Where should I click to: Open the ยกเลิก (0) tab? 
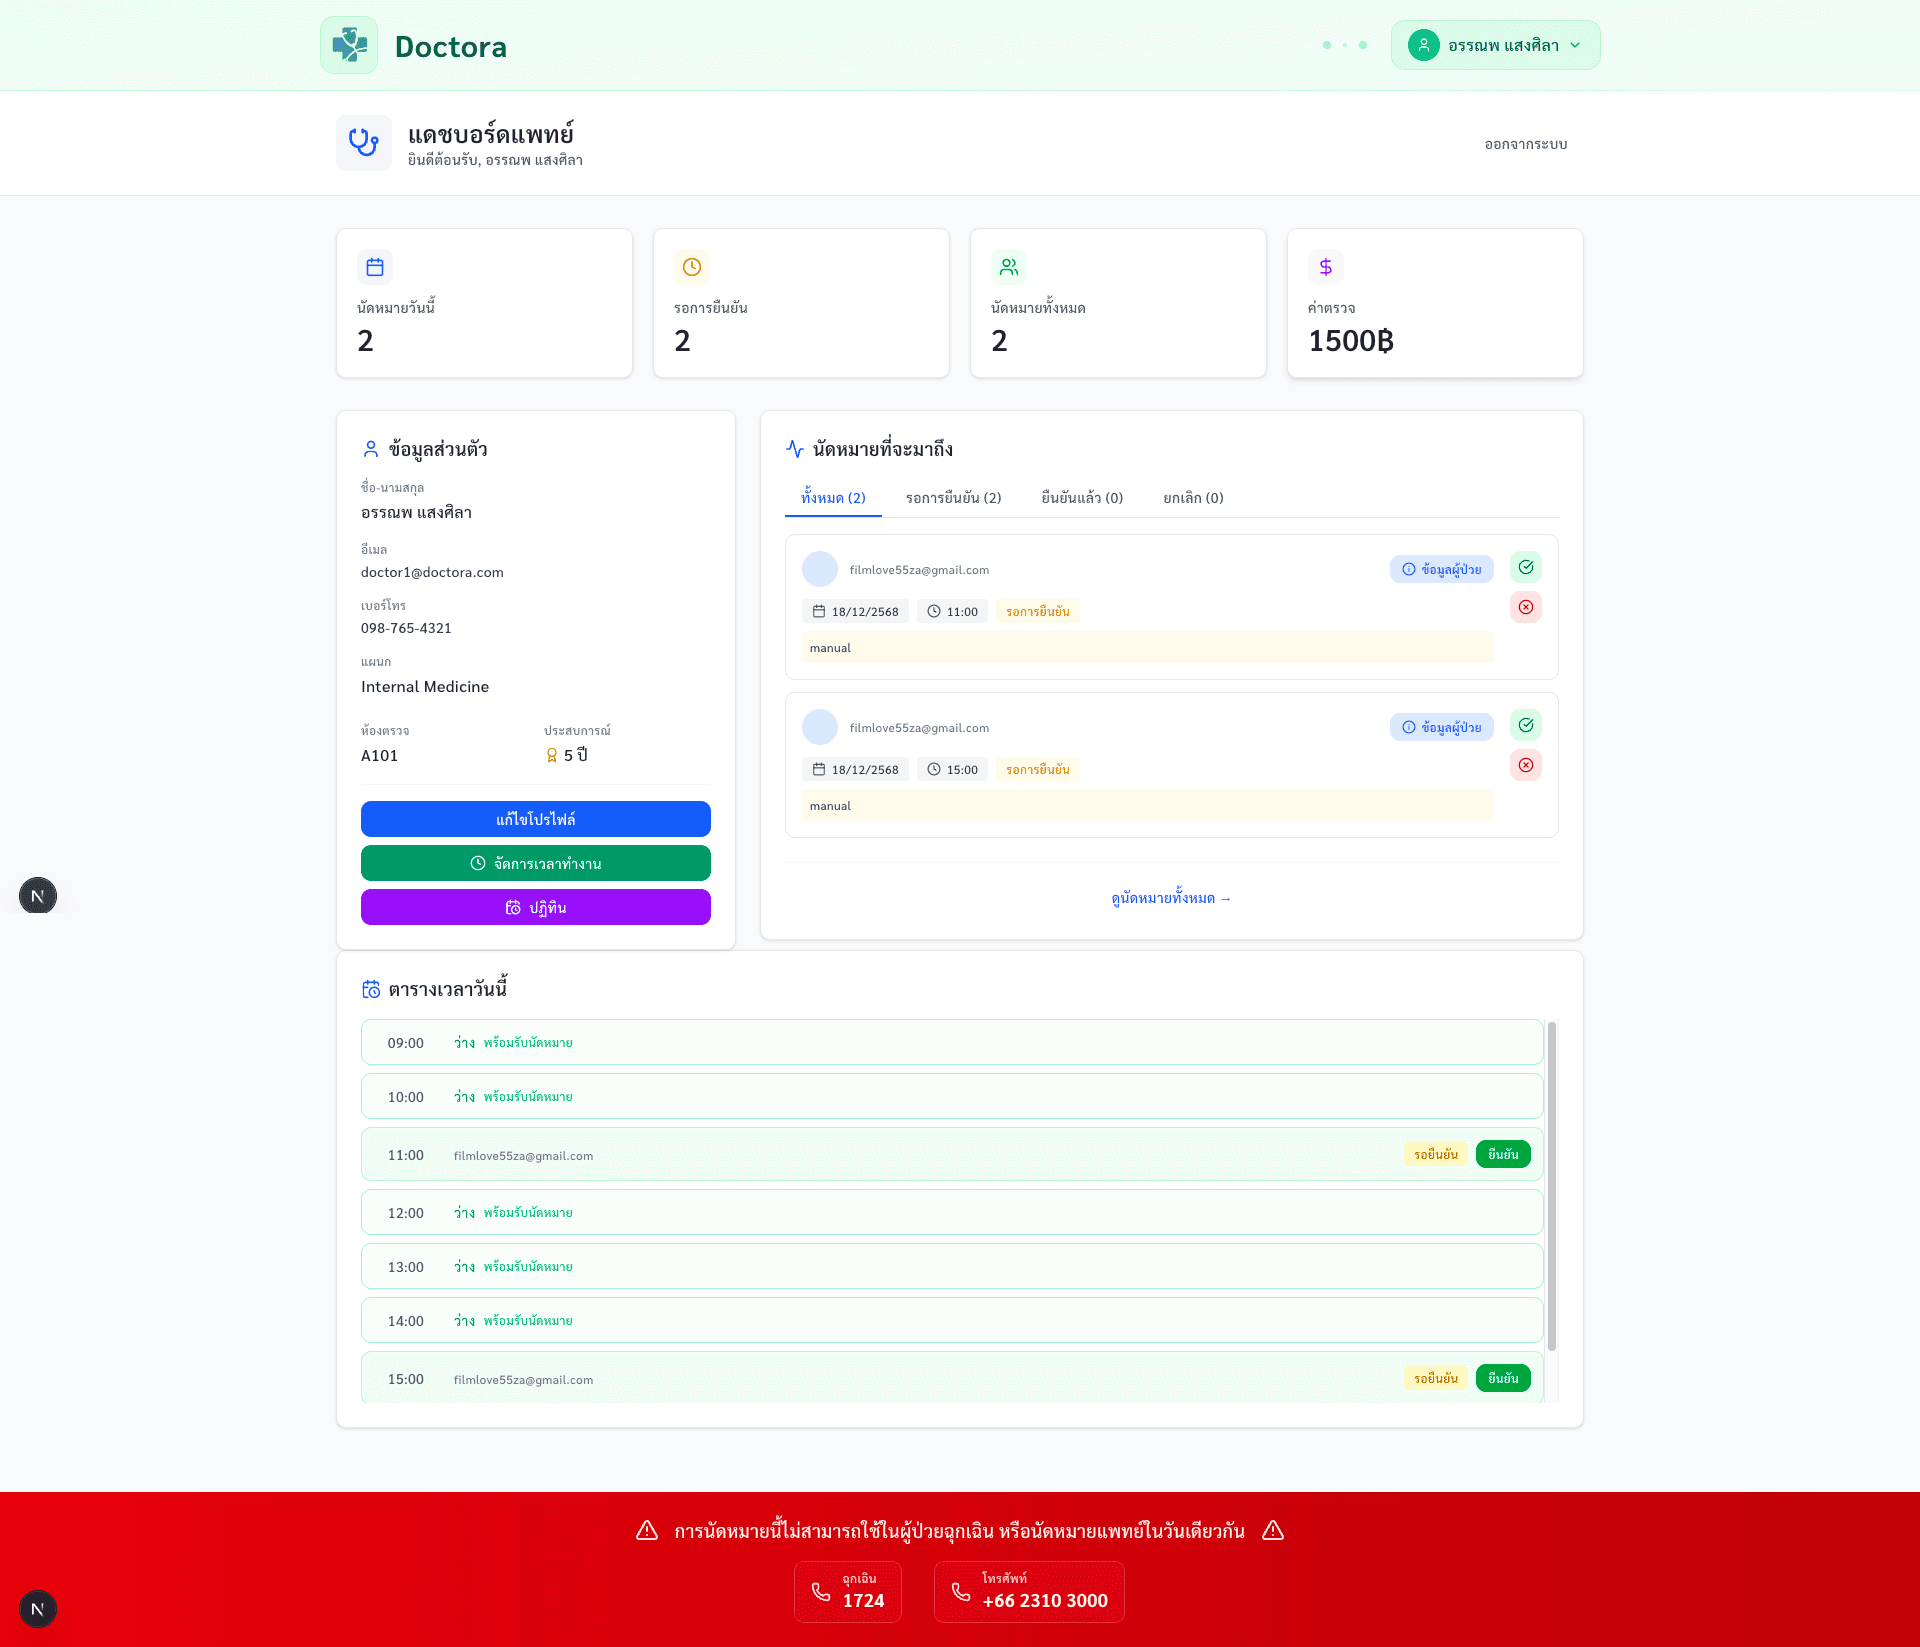(x=1193, y=498)
